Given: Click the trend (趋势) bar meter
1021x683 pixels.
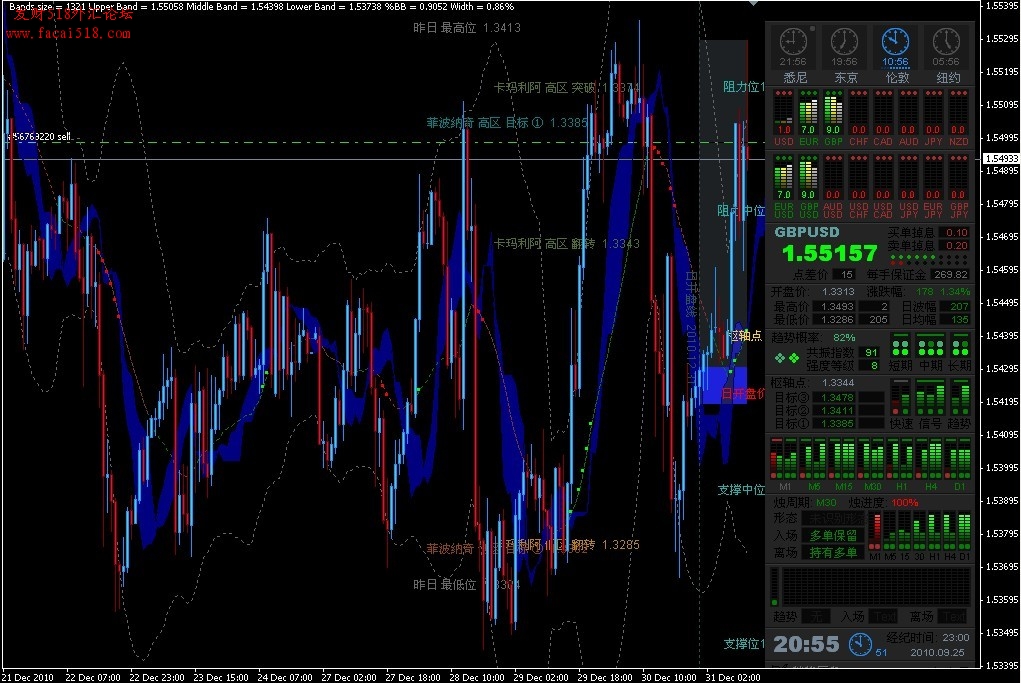Looking at the screenshot, I should coord(960,398).
